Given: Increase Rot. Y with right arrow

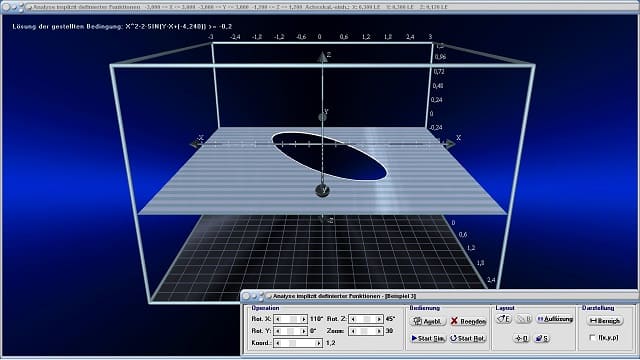Looking at the screenshot, I should (303, 331).
